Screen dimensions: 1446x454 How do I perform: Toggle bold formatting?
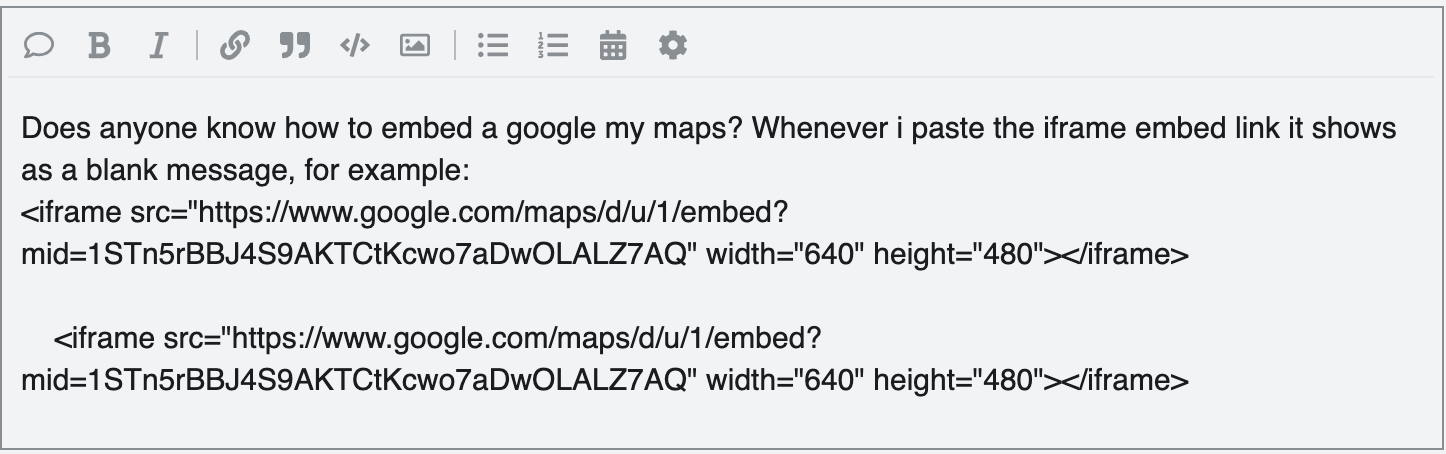pyautogui.click(x=99, y=46)
